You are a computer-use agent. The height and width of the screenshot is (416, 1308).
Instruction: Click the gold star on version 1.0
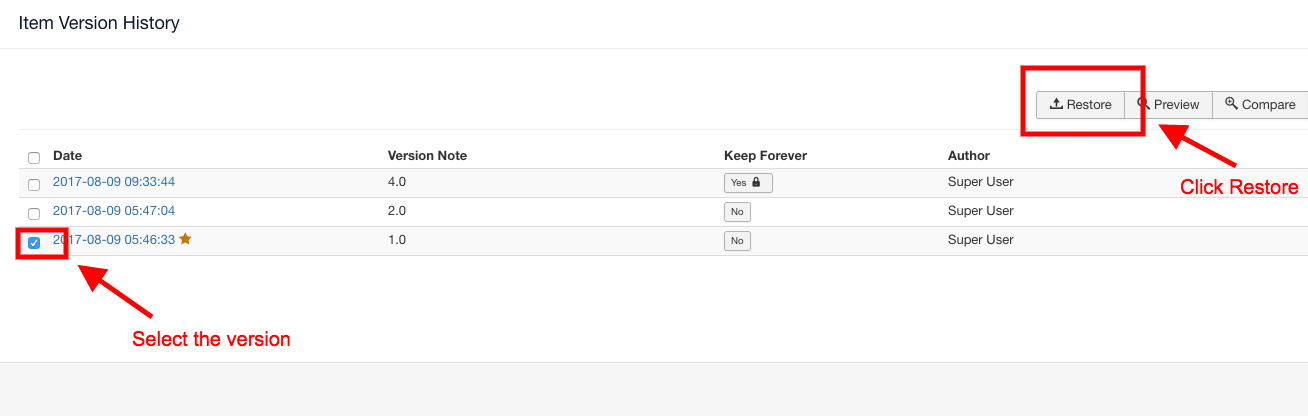(x=185, y=240)
